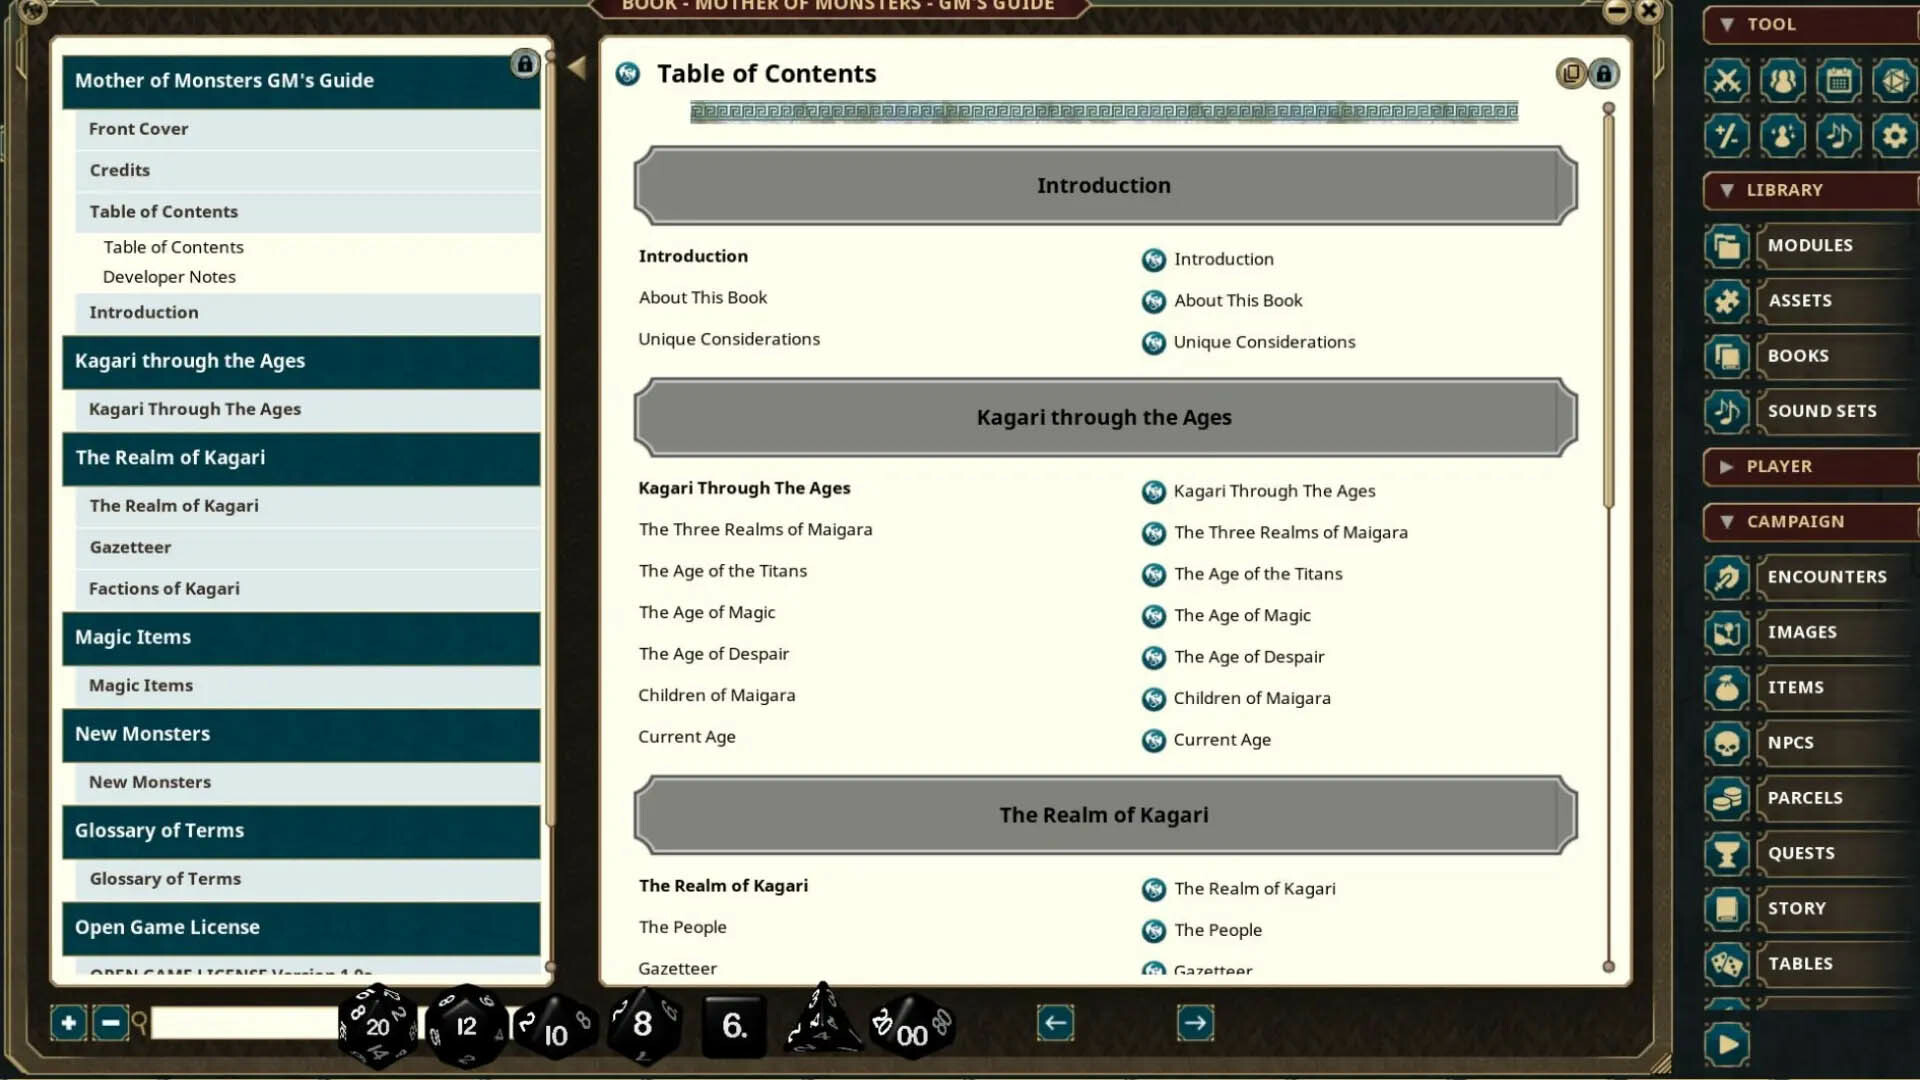Open the Assets puzzle-piece icon
This screenshot has width=1920, height=1080.
[1727, 300]
